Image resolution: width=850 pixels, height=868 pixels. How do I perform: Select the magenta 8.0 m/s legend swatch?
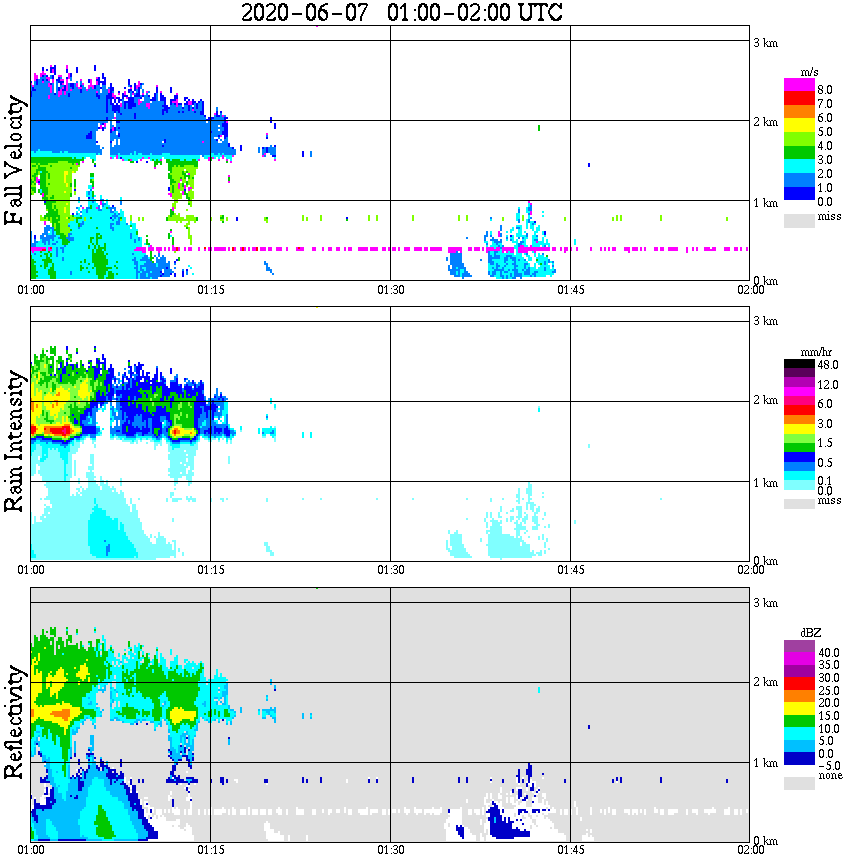(x=799, y=84)
